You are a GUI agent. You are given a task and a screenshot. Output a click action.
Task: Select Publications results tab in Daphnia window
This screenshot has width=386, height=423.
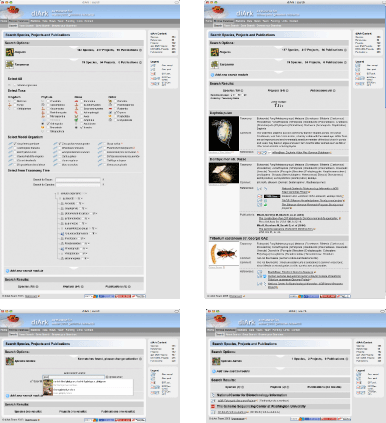[x=323, y=90]
